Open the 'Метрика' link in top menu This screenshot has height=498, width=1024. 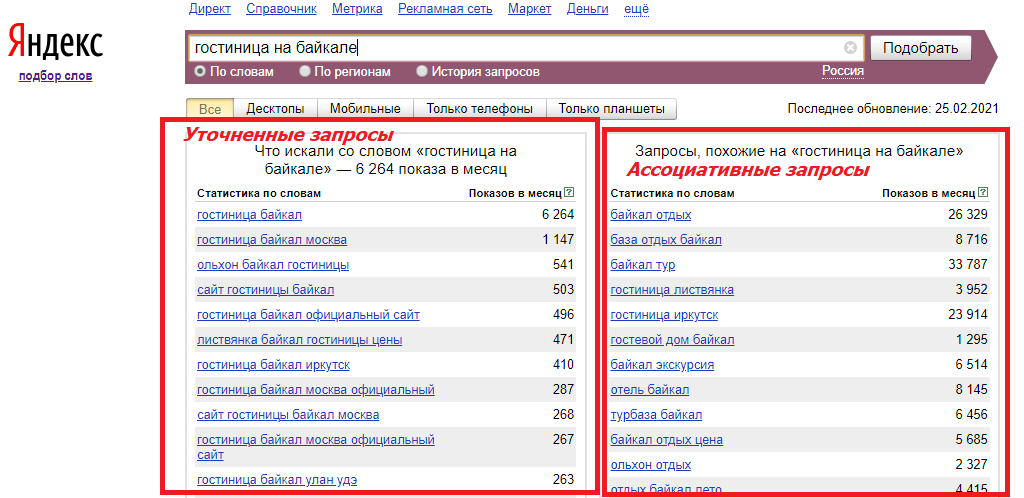[x=358, y=9]
